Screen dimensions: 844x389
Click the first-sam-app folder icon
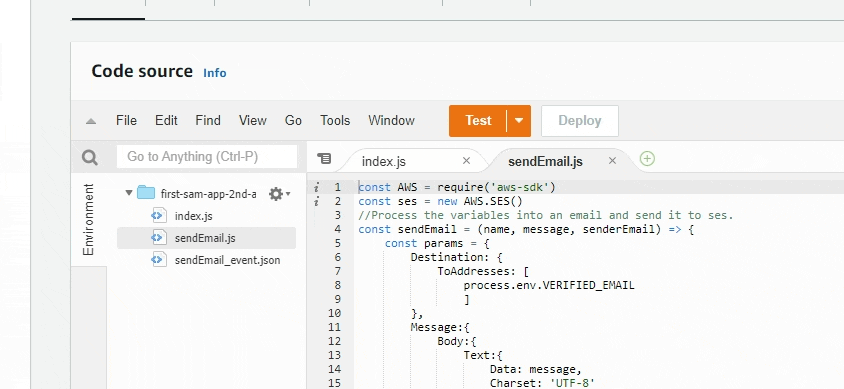tap(146, 193)
